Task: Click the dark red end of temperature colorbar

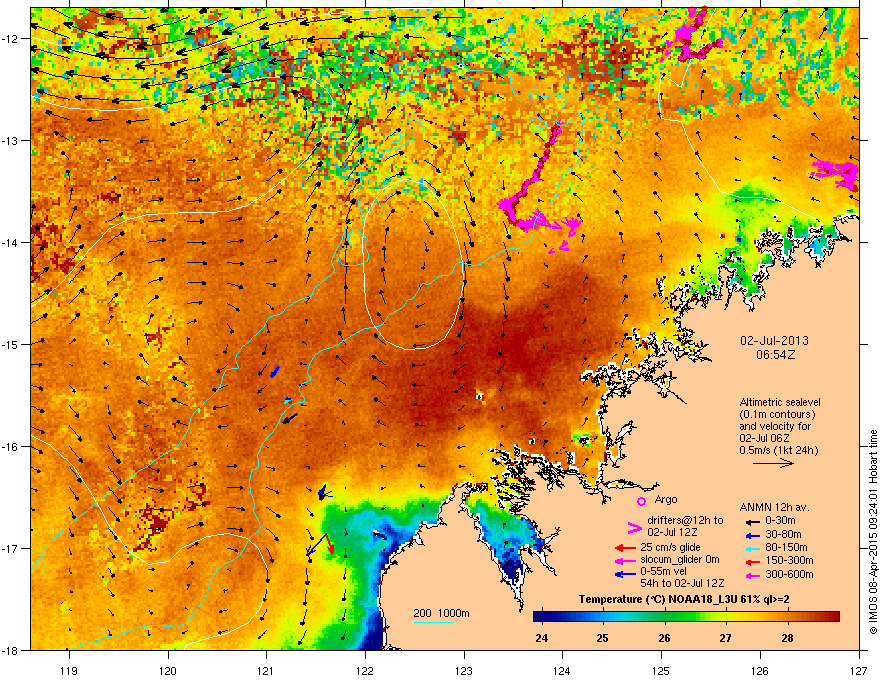Action: [x=835, y=617]
